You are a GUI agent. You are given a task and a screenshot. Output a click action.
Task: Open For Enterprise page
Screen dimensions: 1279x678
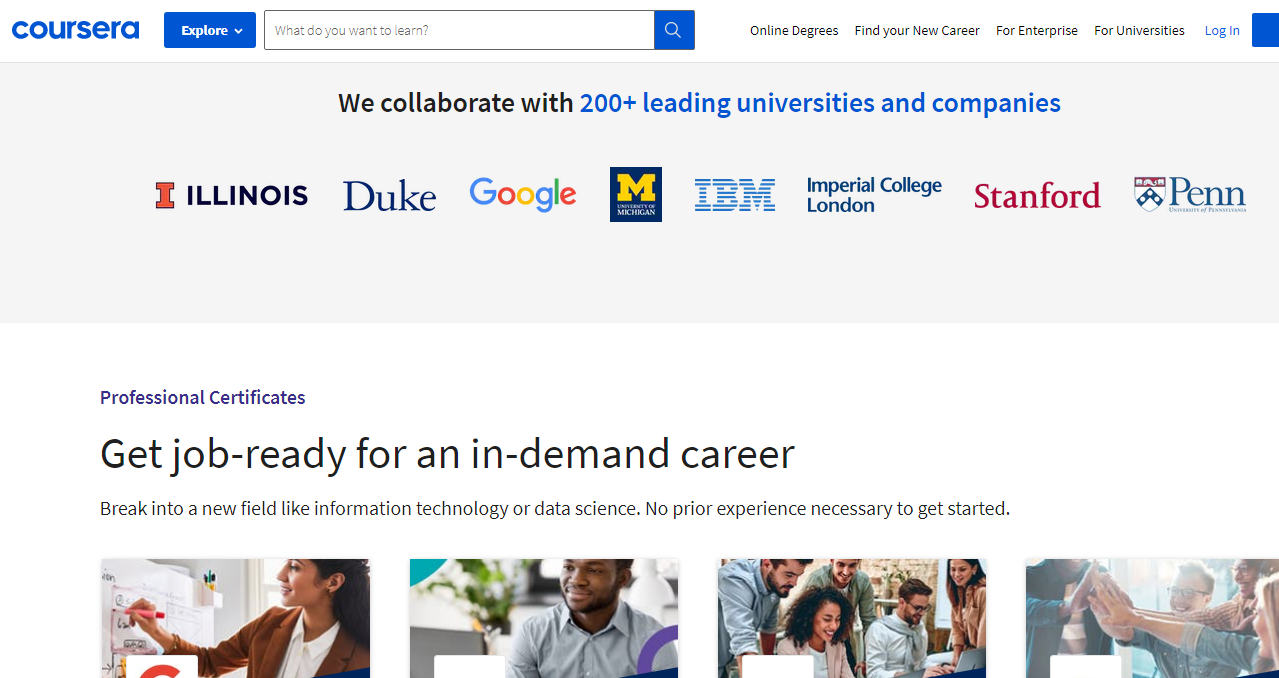[1037, 31]
